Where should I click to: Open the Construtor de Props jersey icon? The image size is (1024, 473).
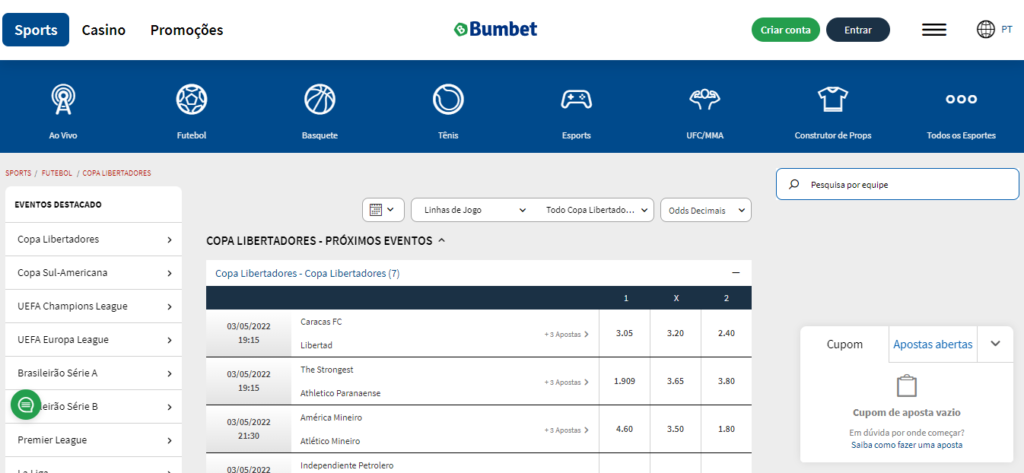point(833,100)
